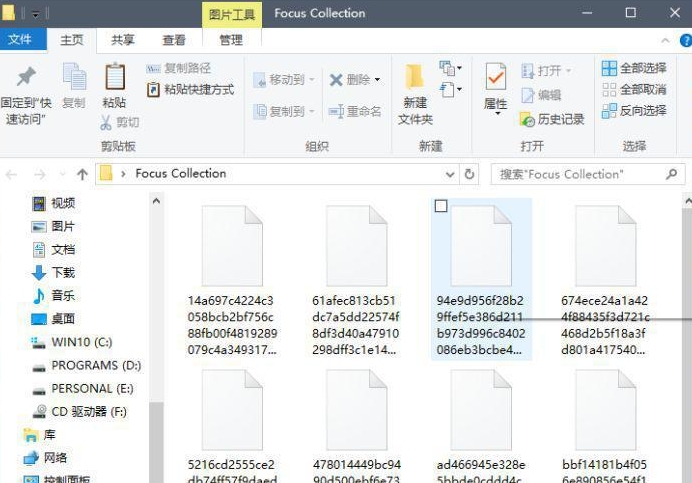Screen dimensions: 692x483
Task: Click the Select All command
Action: [634, 68]
